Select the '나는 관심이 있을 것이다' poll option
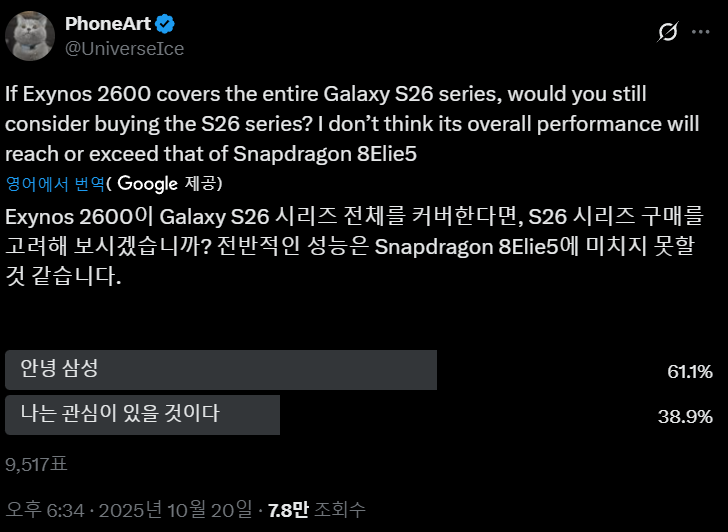Viewport: 728px width, 532px height. (x=143, y=414)
